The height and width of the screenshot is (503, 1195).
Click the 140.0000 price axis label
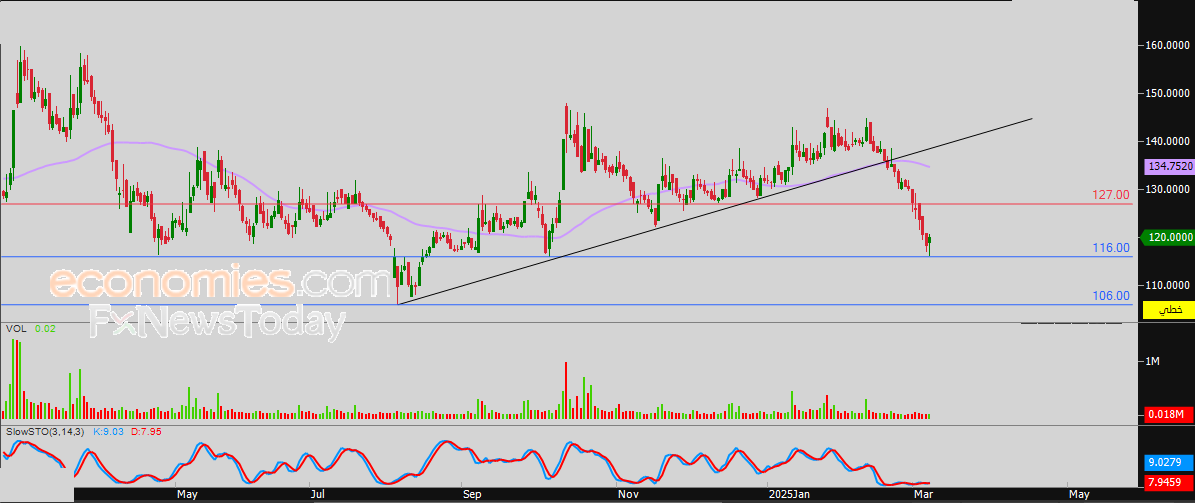click(x=1169, y=142)
